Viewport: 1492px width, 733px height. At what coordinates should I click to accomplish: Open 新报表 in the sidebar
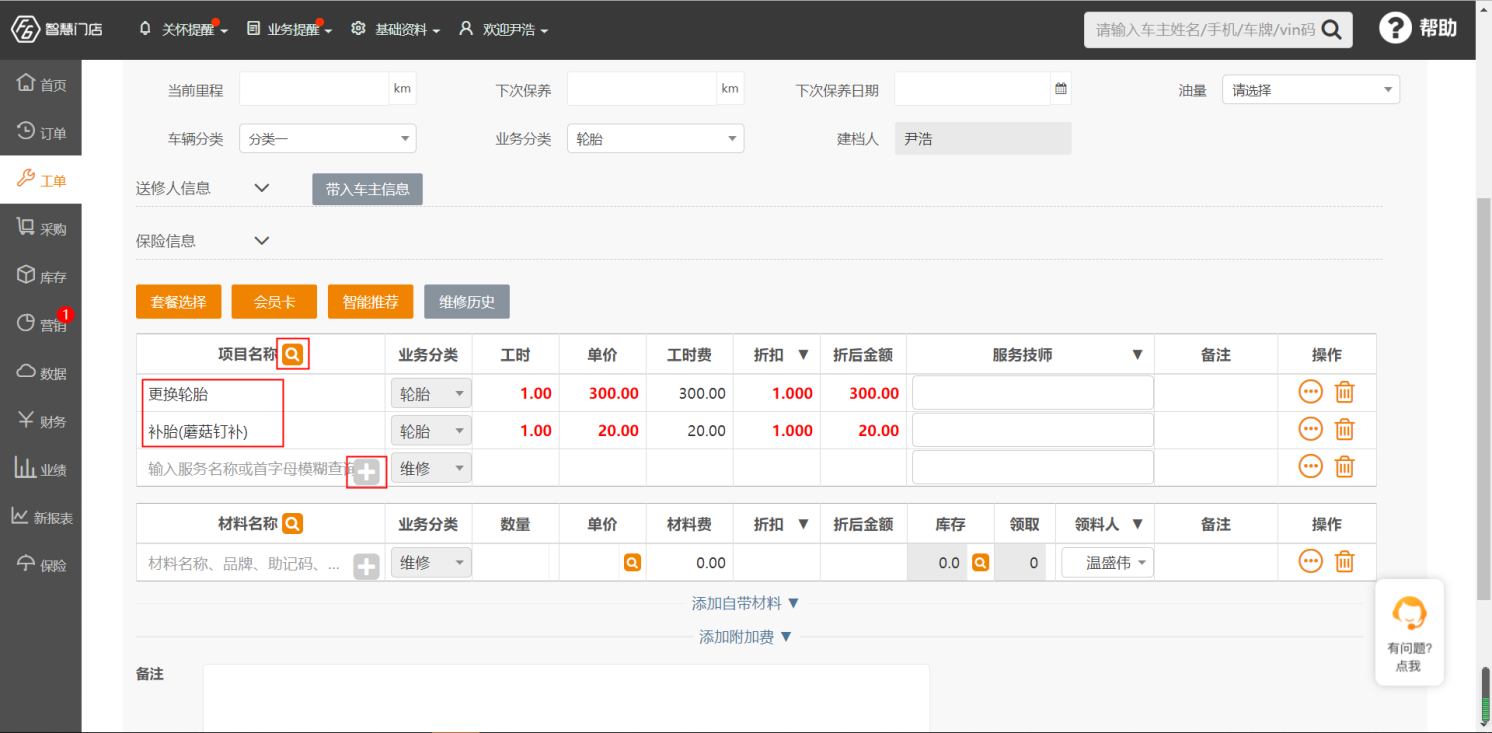click(x=41, y=517)
